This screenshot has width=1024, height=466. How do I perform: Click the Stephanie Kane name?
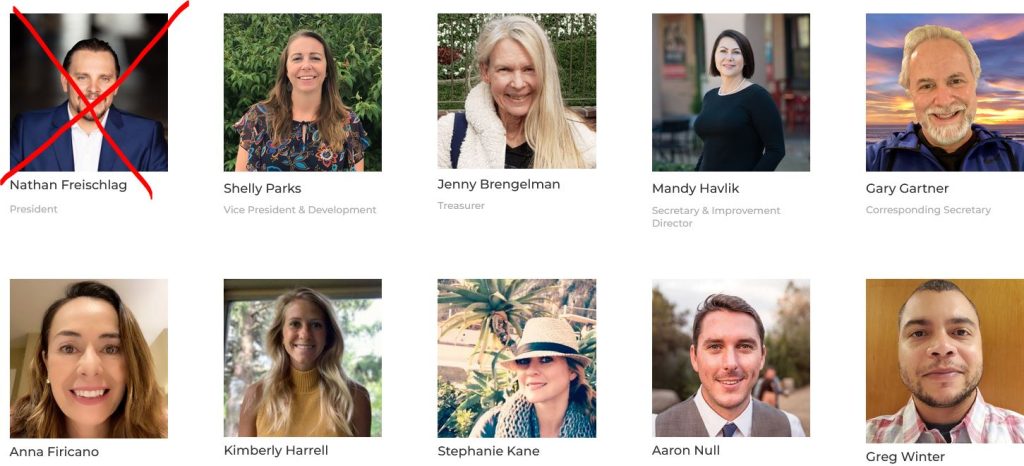[488, 451]
